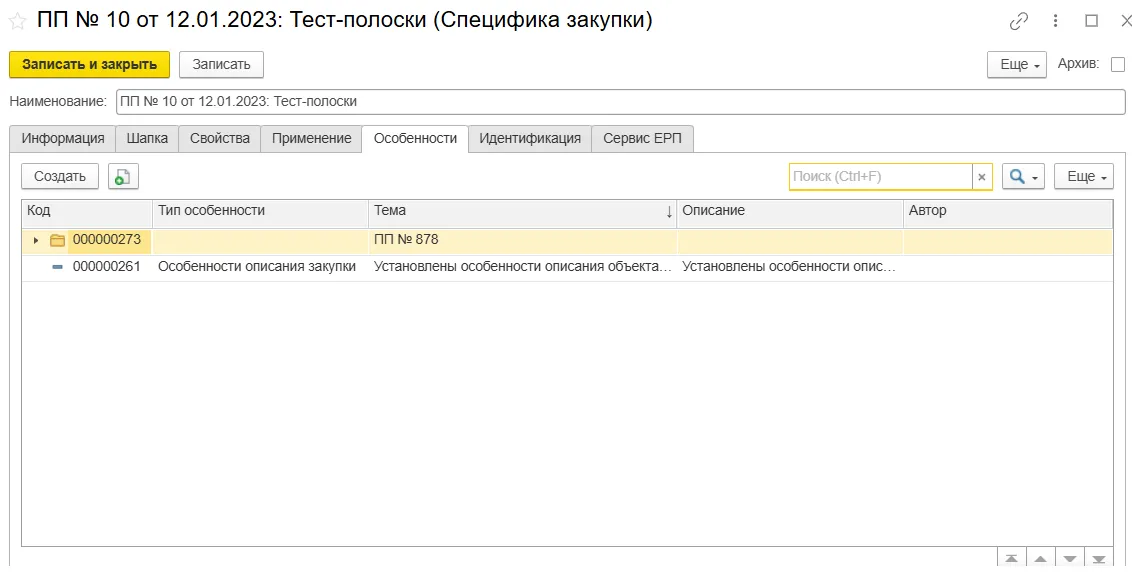Open the top Еще dropdown next to Архив
Screen dimensions: 1132x574
[x=1016, y=64]
